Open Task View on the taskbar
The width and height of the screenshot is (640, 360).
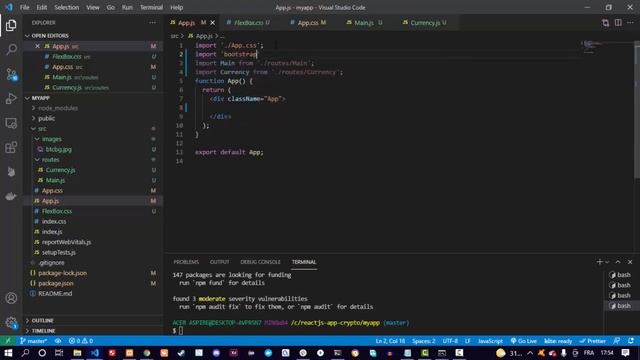tap(59, 353)
